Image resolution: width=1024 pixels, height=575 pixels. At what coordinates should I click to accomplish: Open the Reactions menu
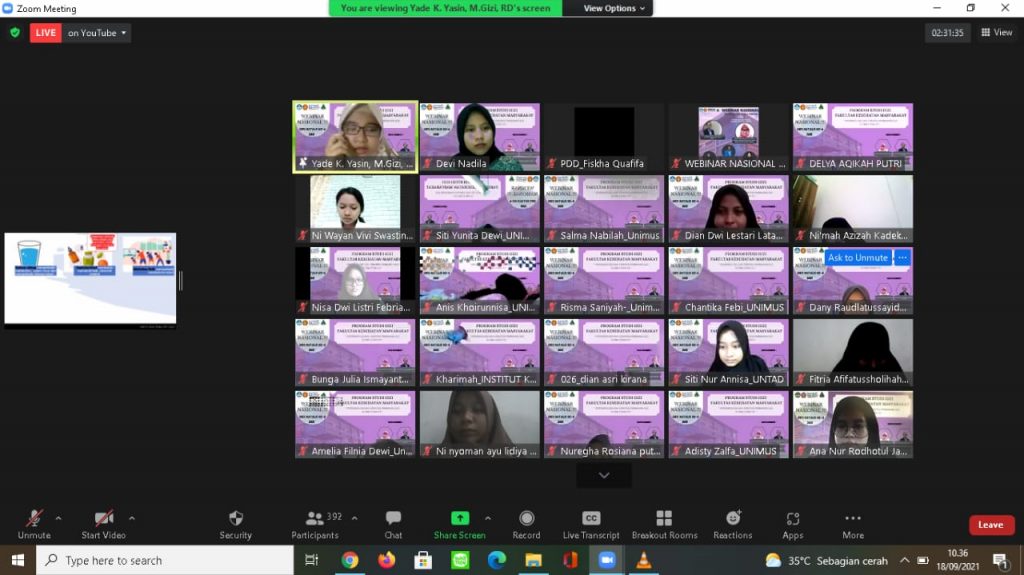click(733, 519)
